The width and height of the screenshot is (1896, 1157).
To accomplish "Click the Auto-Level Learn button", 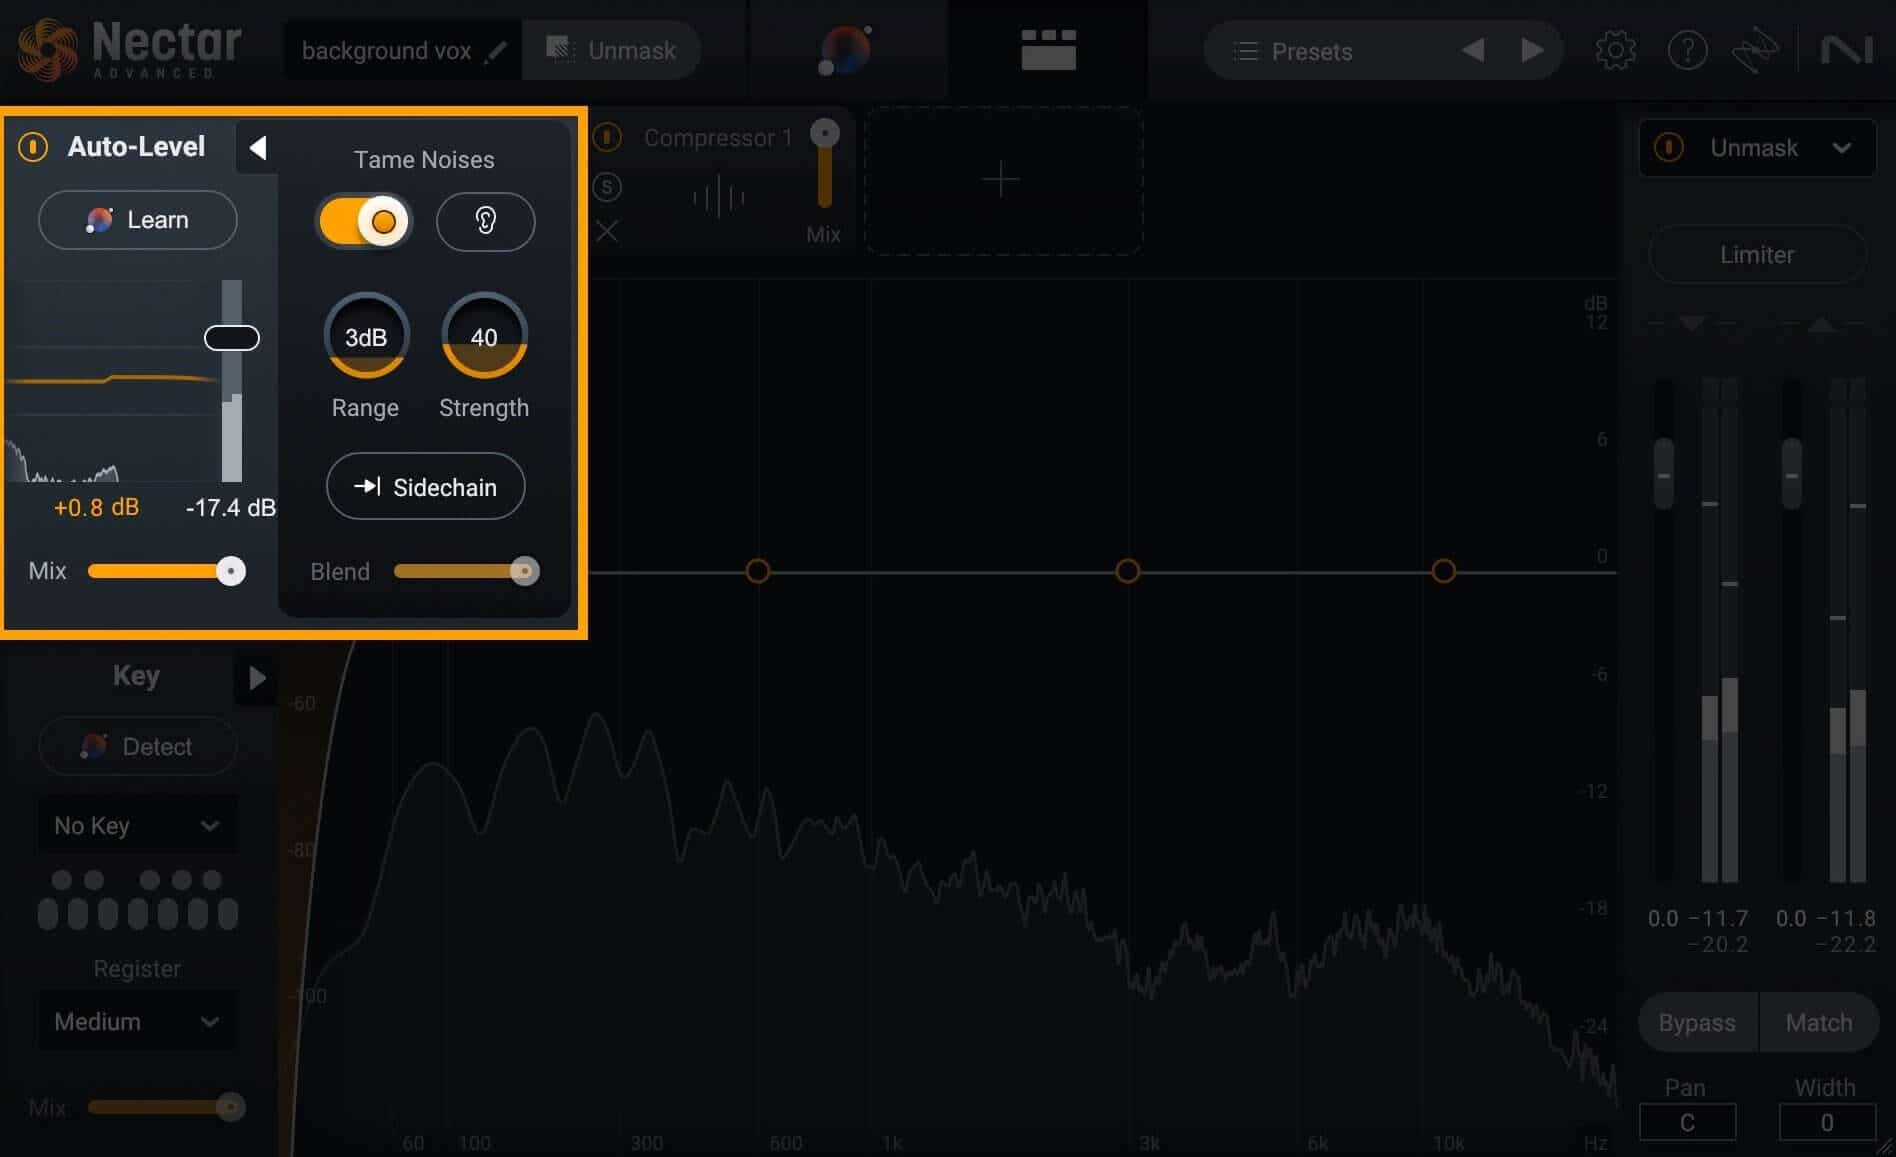I will [x=138, y=220].
